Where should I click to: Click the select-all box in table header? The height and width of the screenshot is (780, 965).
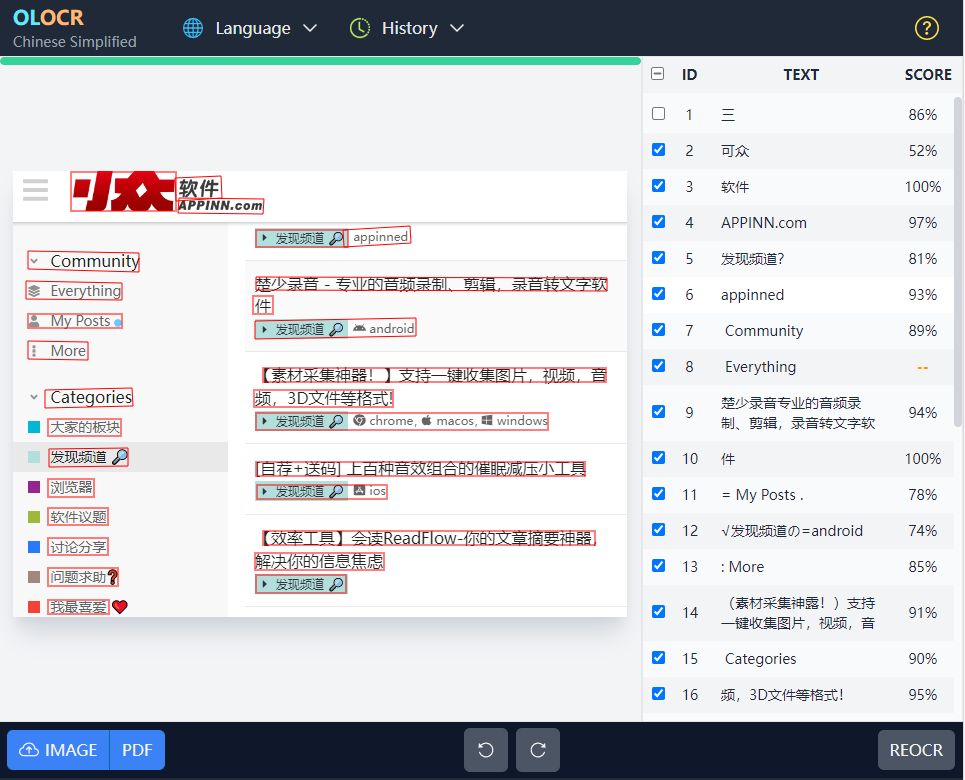[658, 74]
